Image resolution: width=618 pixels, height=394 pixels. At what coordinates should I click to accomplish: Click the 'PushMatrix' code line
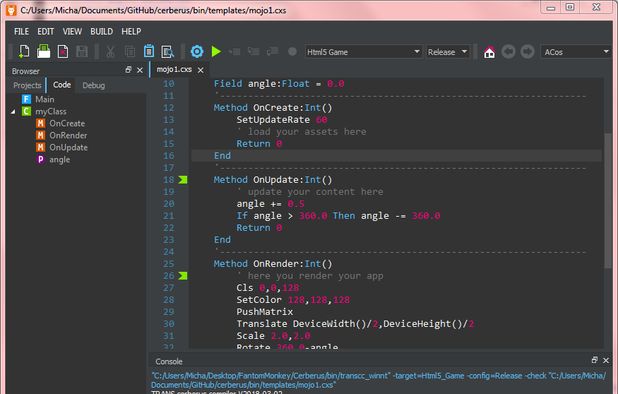[264, 312]
